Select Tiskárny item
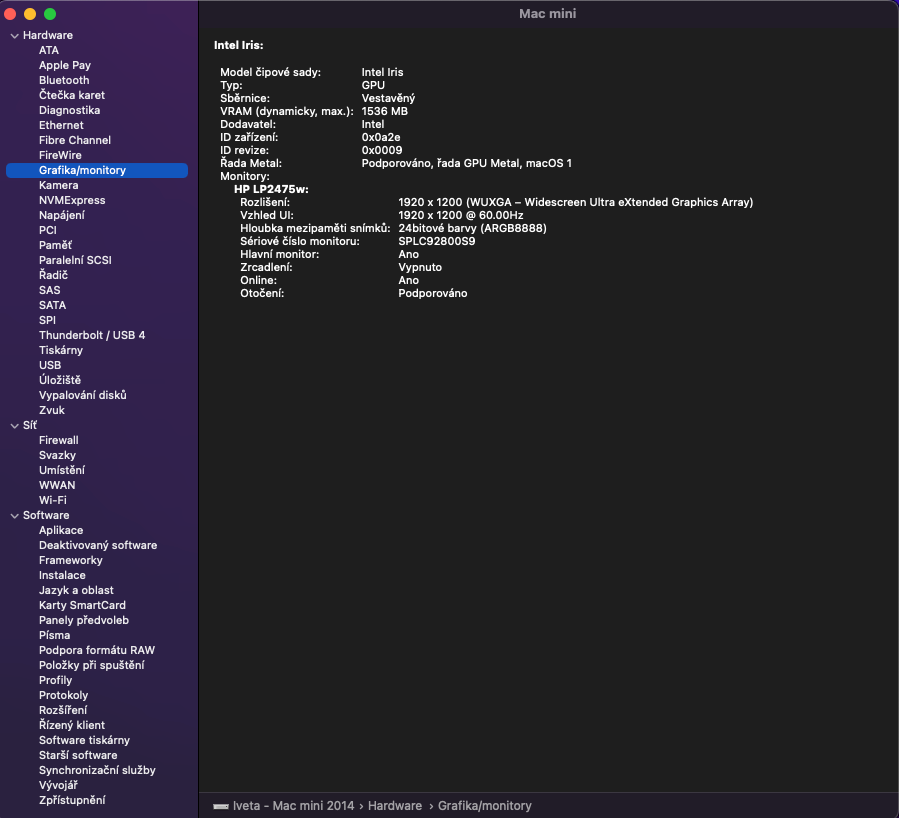 coord(61,350)
